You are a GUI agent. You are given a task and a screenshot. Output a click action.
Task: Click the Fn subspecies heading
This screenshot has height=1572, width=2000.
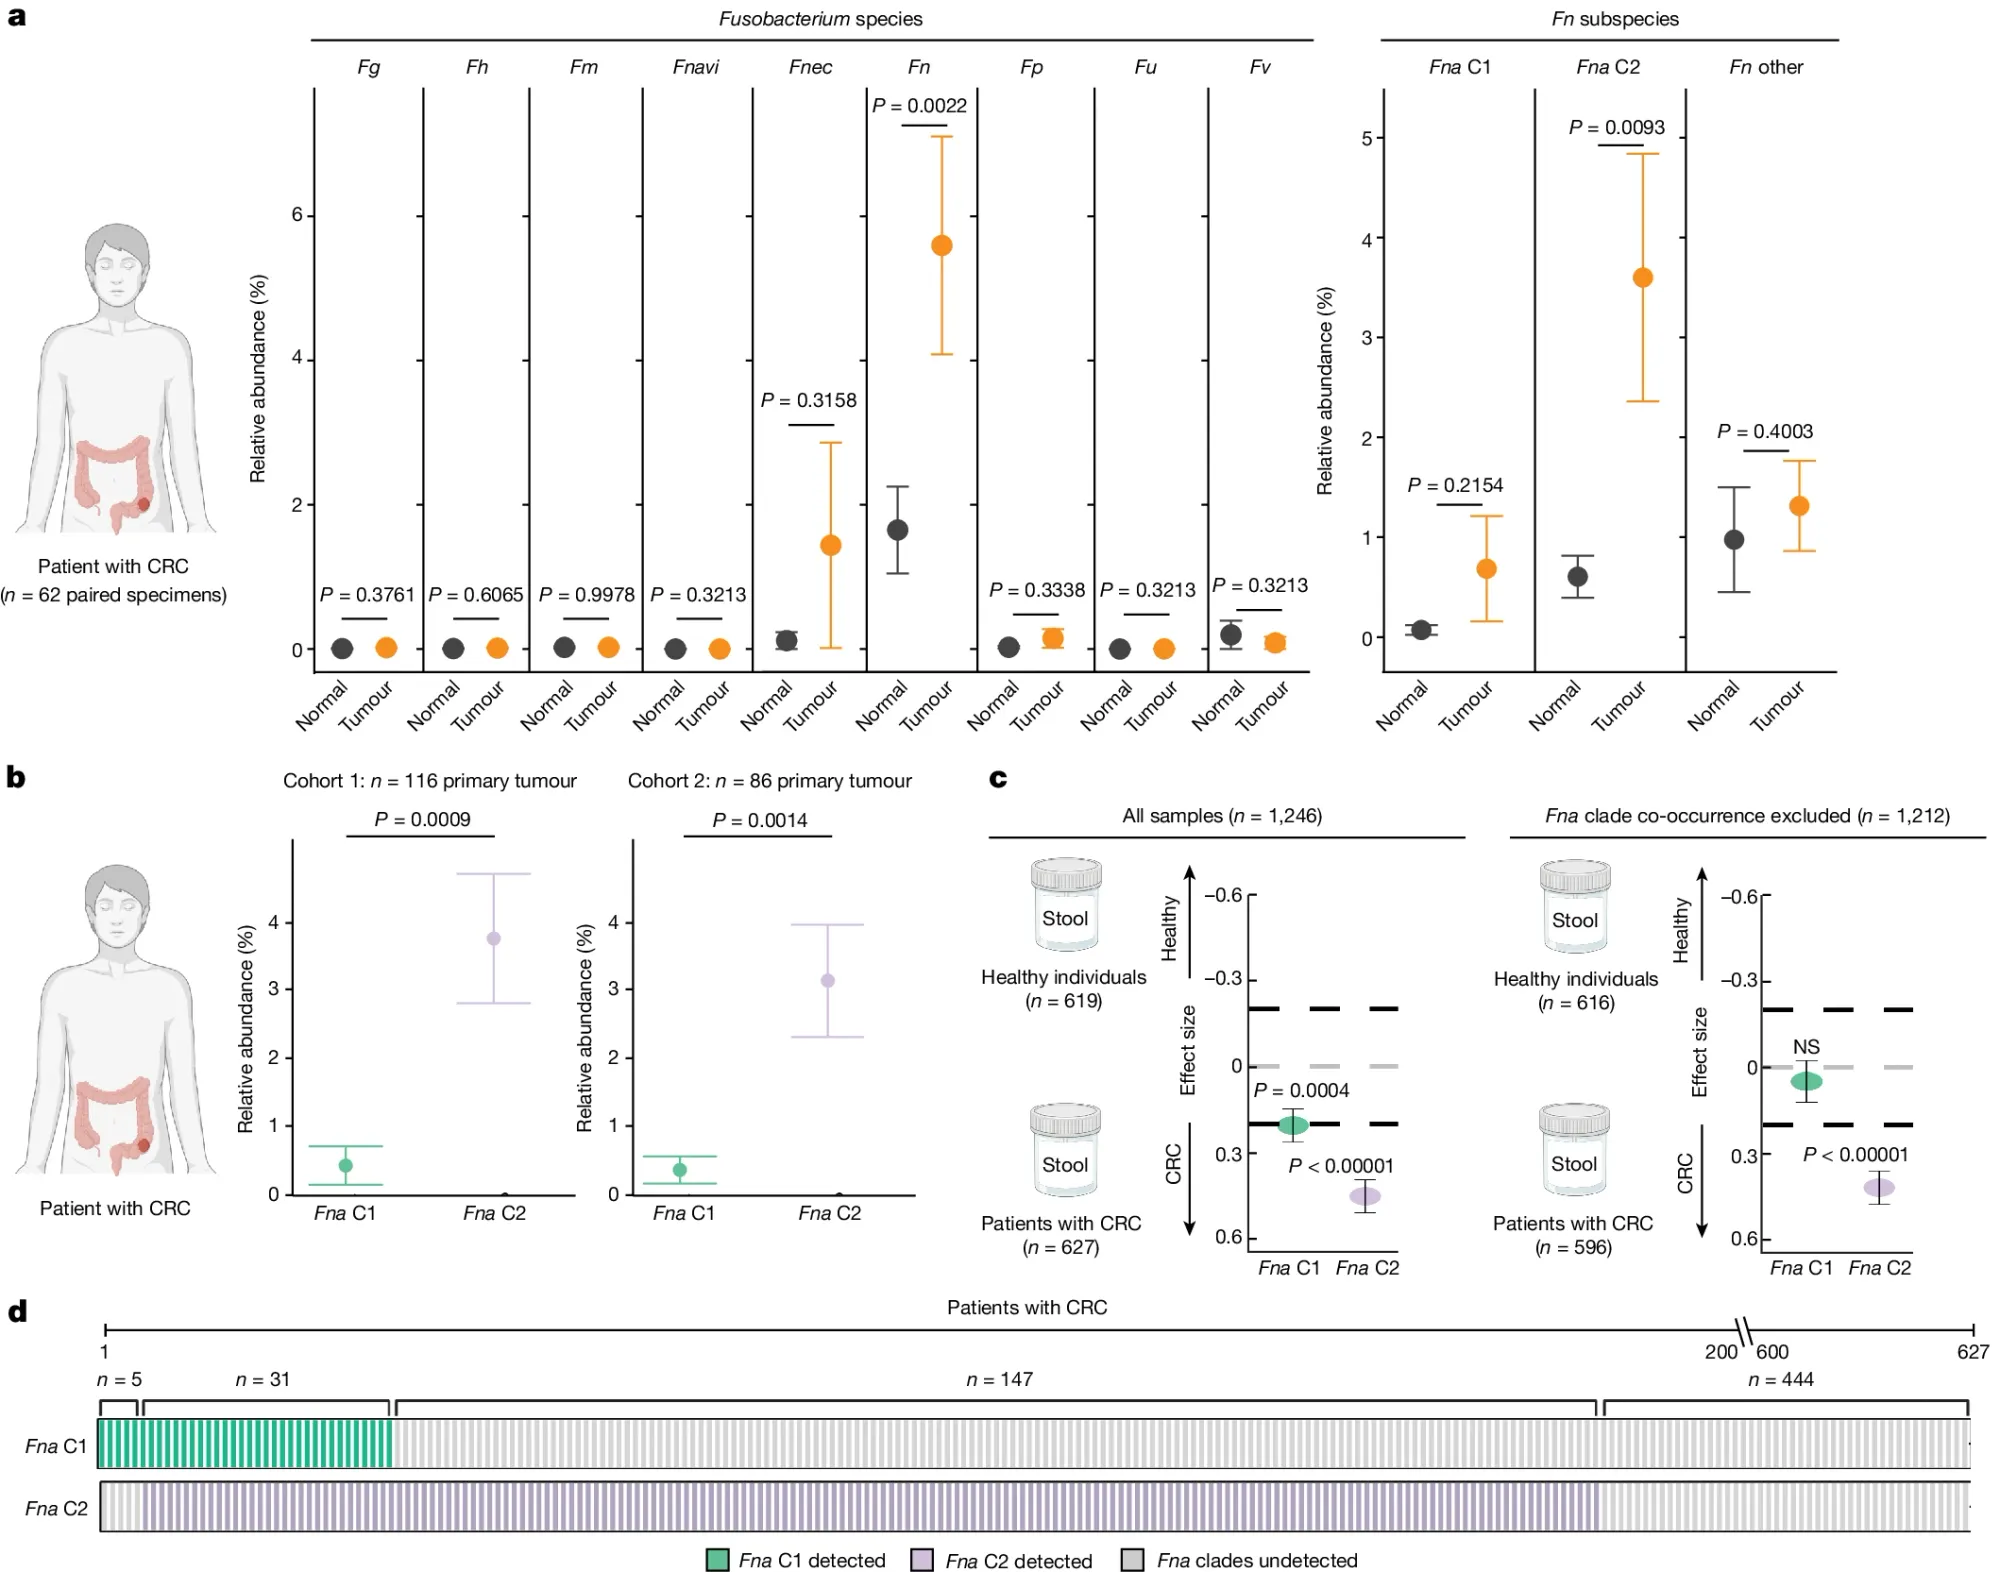coord(1614,19)
